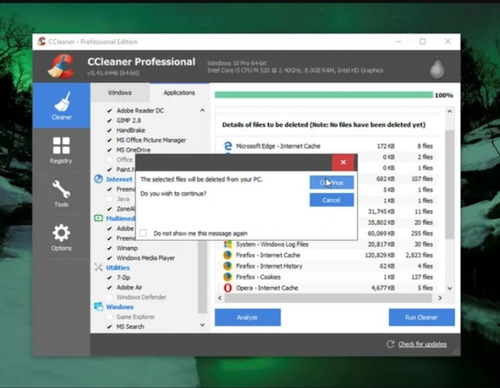Click Firefox icon beside Internet History

[228, 266]
